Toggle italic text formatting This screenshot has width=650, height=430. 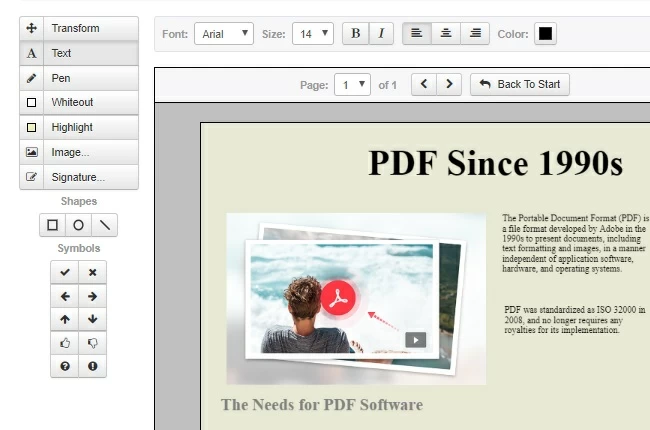(381, 34)
